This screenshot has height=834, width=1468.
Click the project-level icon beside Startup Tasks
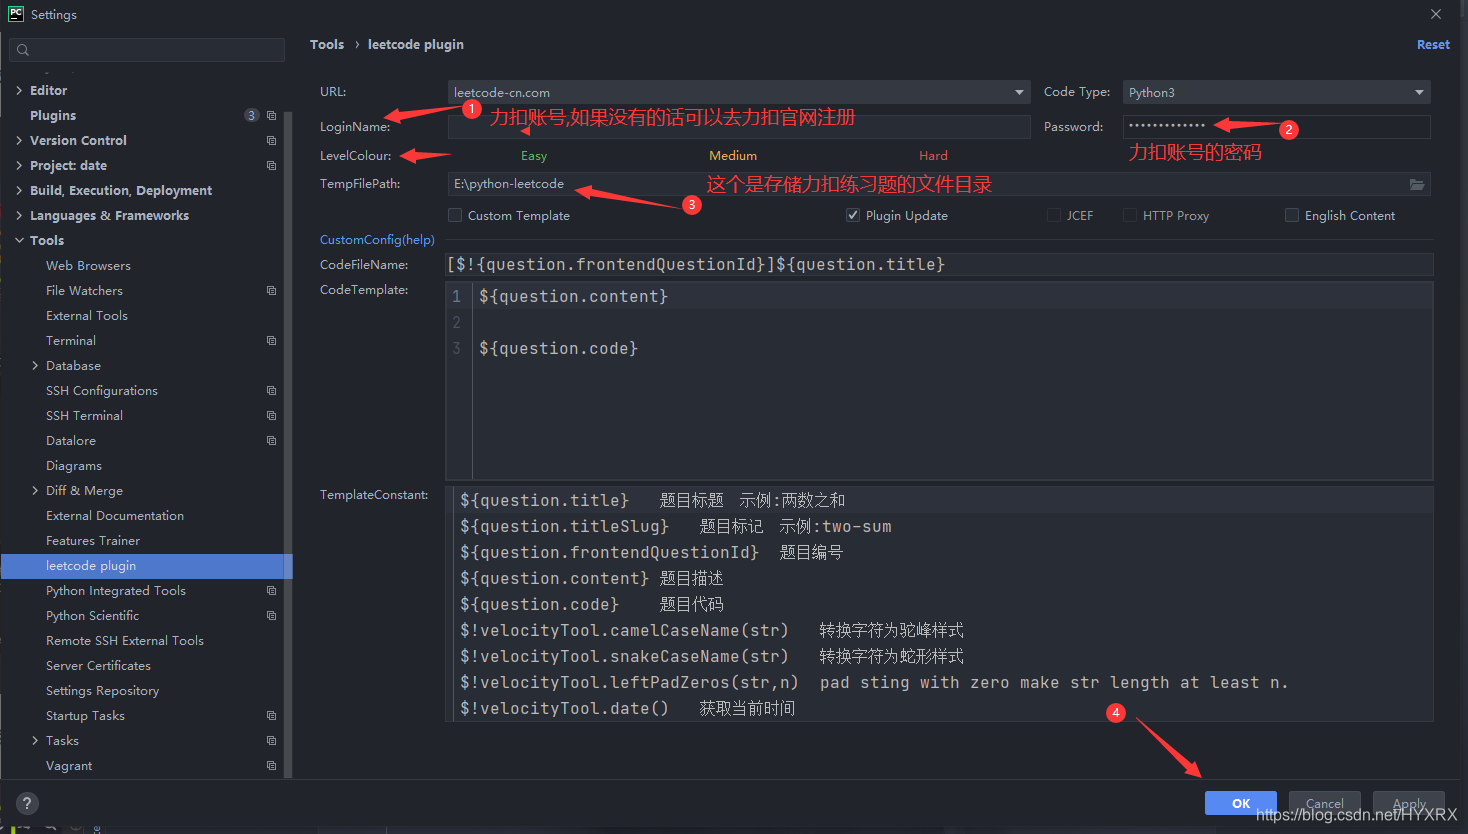coord(271,716)
